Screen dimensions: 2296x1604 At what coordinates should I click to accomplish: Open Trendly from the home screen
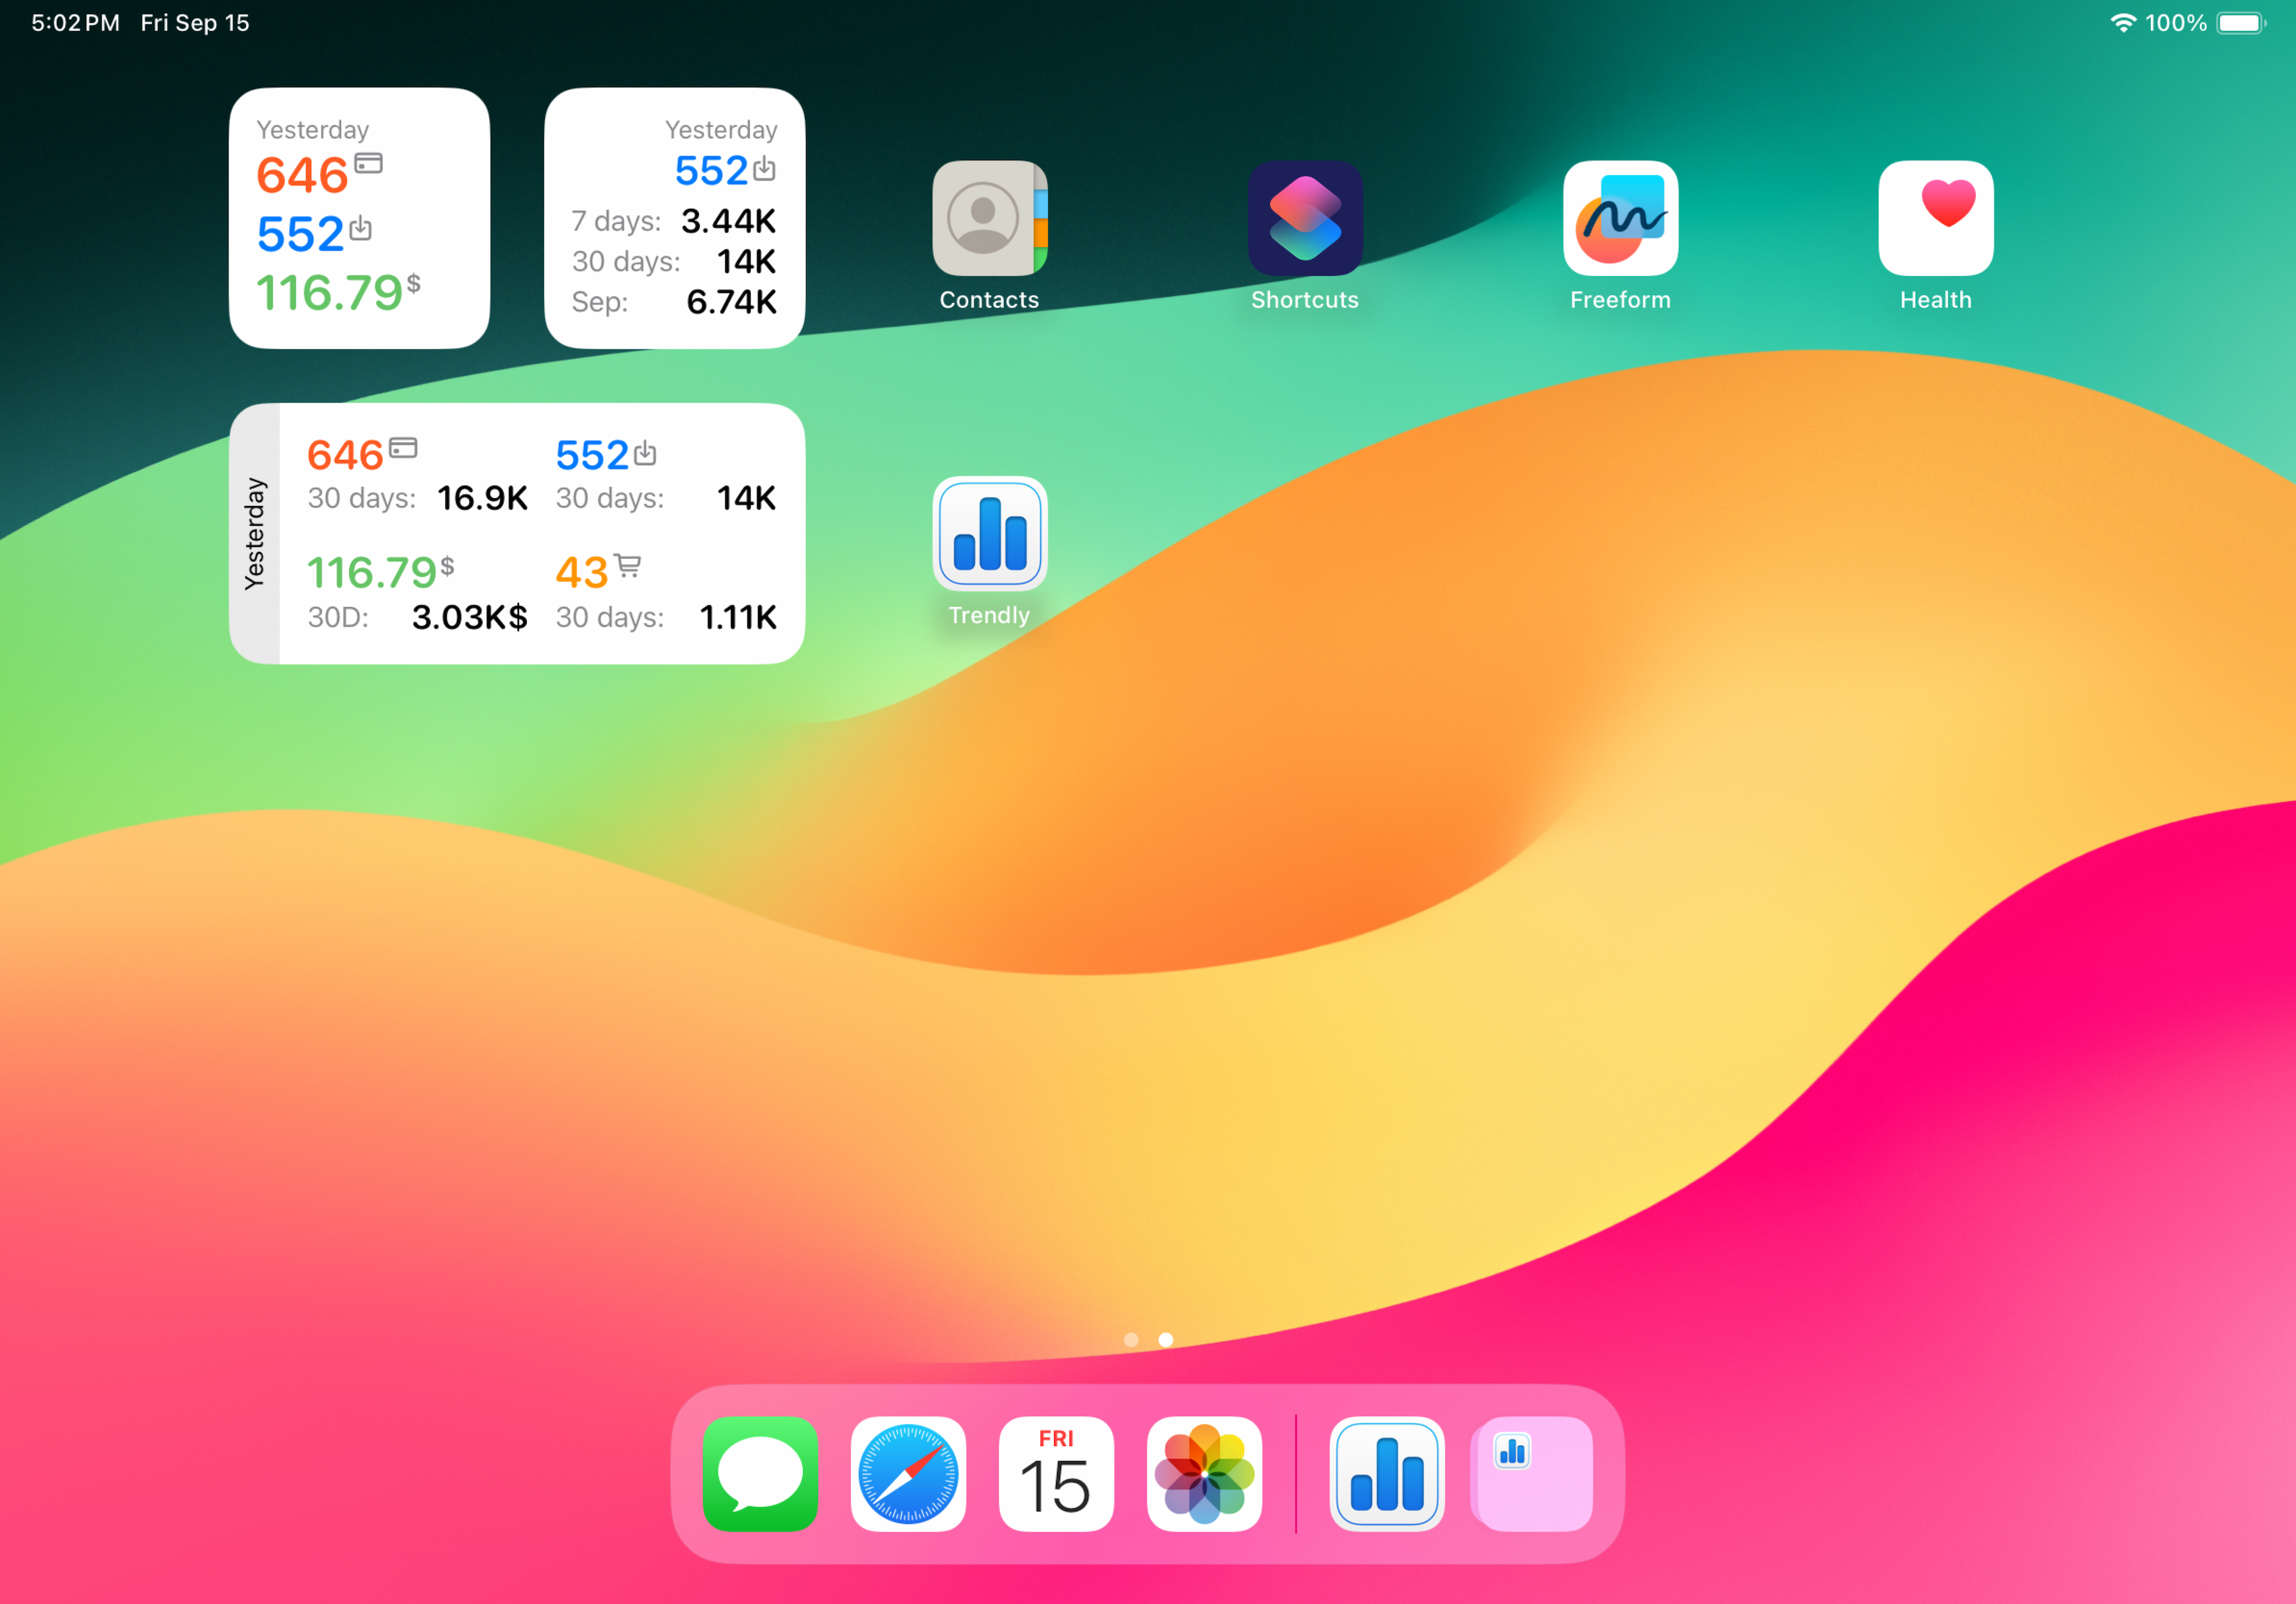[x=989, y=533]
